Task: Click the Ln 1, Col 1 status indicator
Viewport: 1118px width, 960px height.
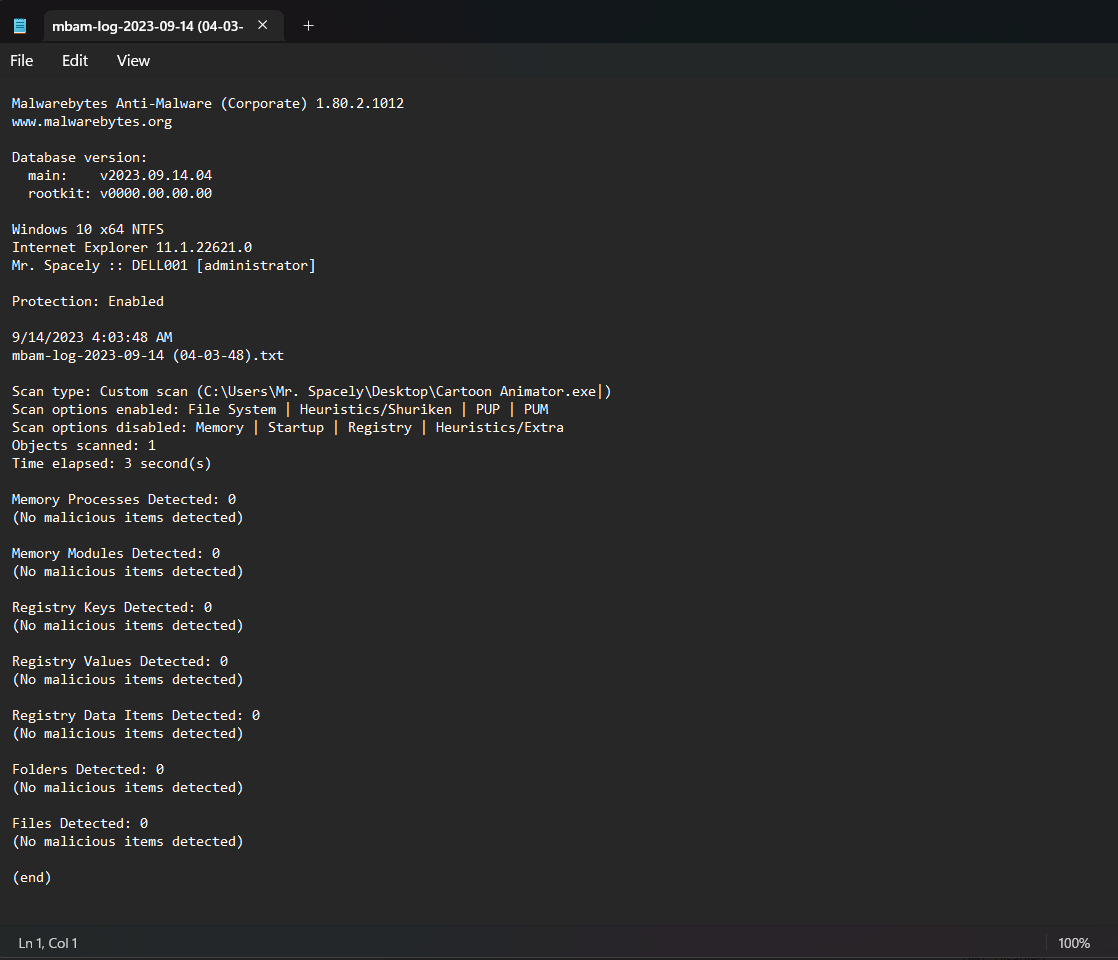Action: tap(48, 943)
